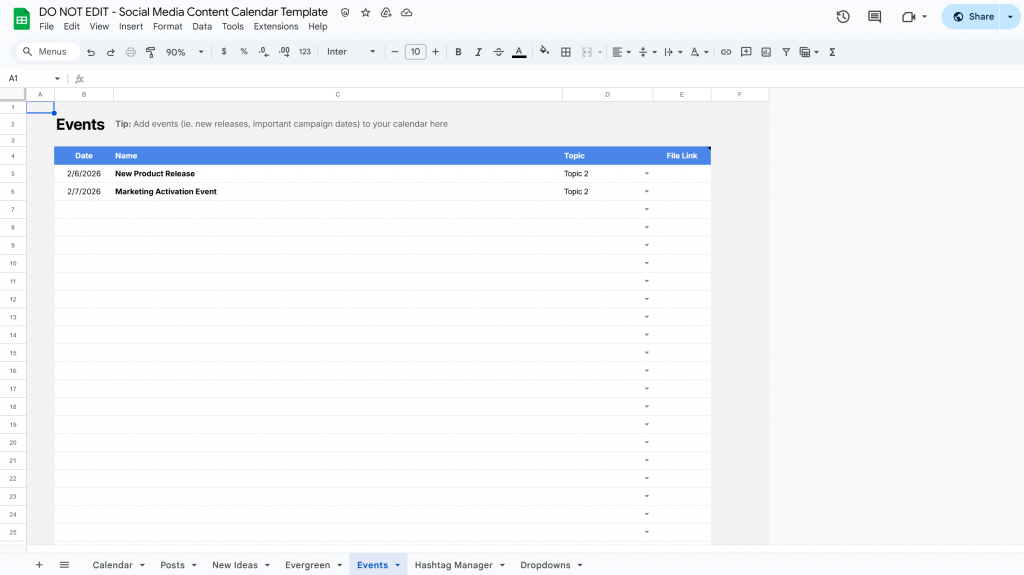
Task: Open the Data menu
Action: [x=202, y=27]
